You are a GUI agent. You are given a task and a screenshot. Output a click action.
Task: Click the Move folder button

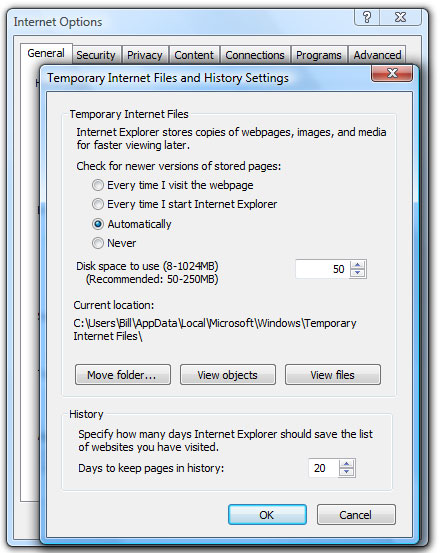(123, 375)
